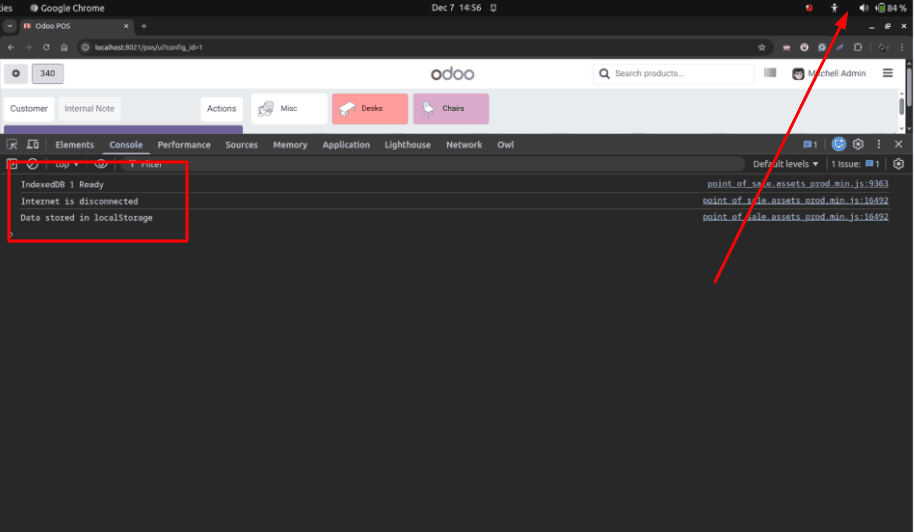Click the browser home icon
The width and height of the screenshot is (914, 532).
tap(64, 47)
